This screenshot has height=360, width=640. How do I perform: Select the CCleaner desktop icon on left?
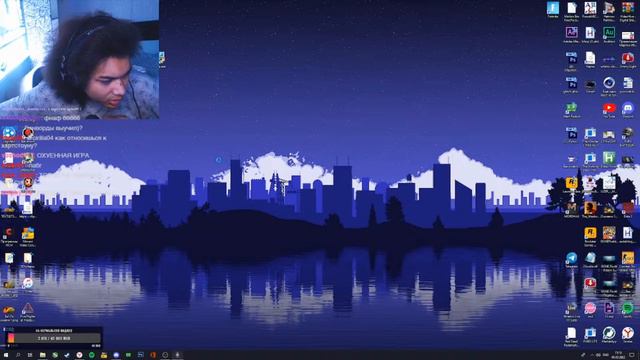(9, 233)
